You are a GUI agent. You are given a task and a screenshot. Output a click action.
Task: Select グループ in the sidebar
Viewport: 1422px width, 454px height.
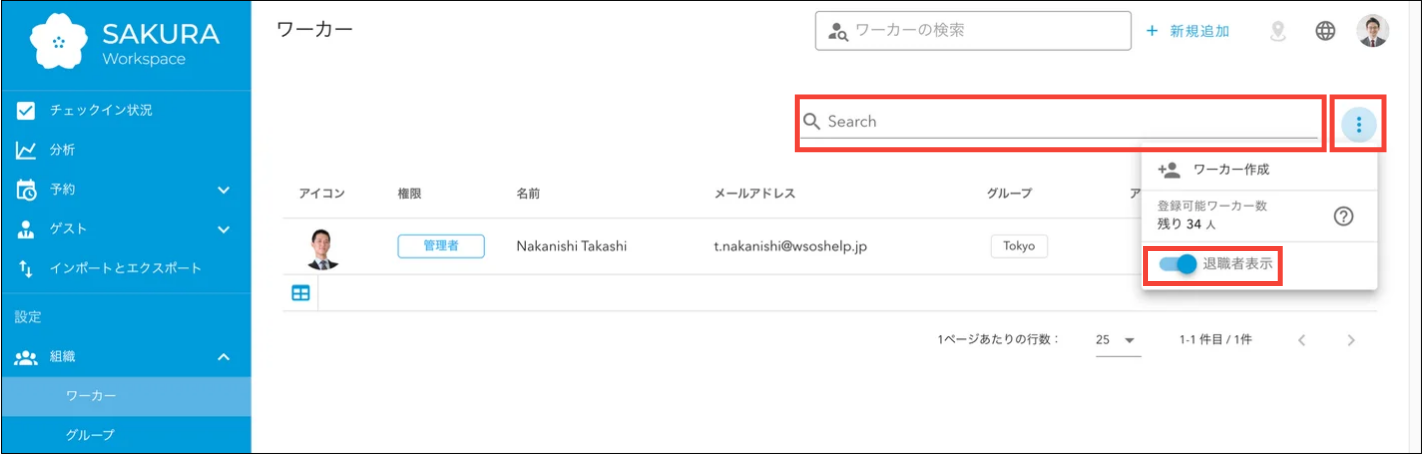[x=126, y=435]
